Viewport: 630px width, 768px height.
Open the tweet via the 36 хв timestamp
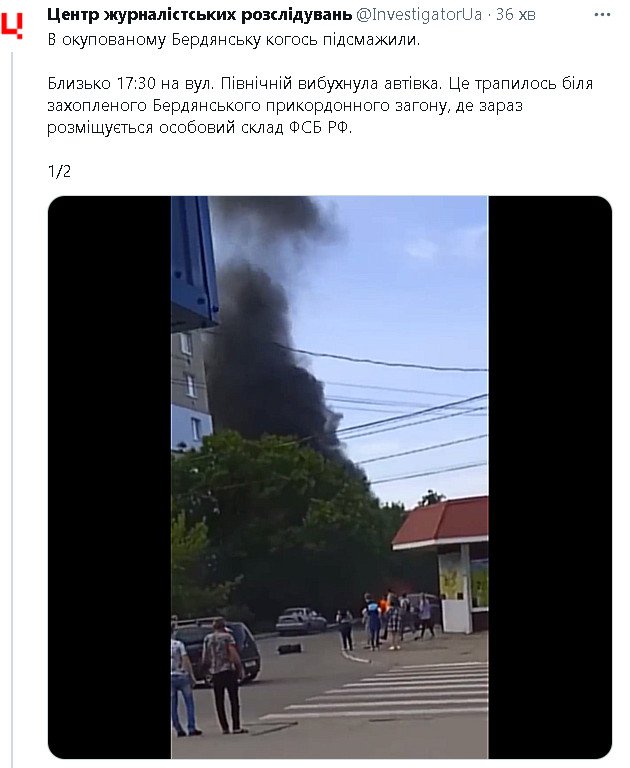pos(515,15)
